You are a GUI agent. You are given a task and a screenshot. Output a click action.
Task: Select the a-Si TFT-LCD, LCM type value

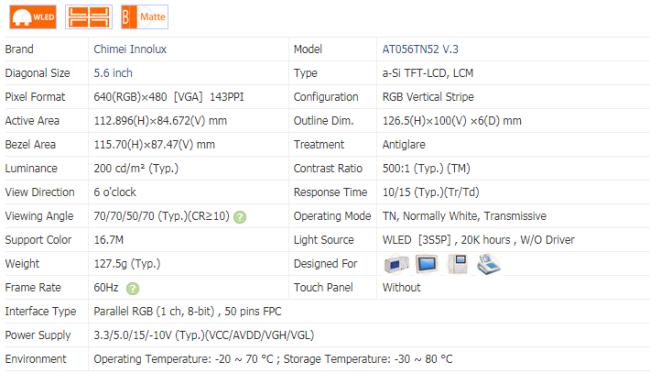click(x=428, y=73)
